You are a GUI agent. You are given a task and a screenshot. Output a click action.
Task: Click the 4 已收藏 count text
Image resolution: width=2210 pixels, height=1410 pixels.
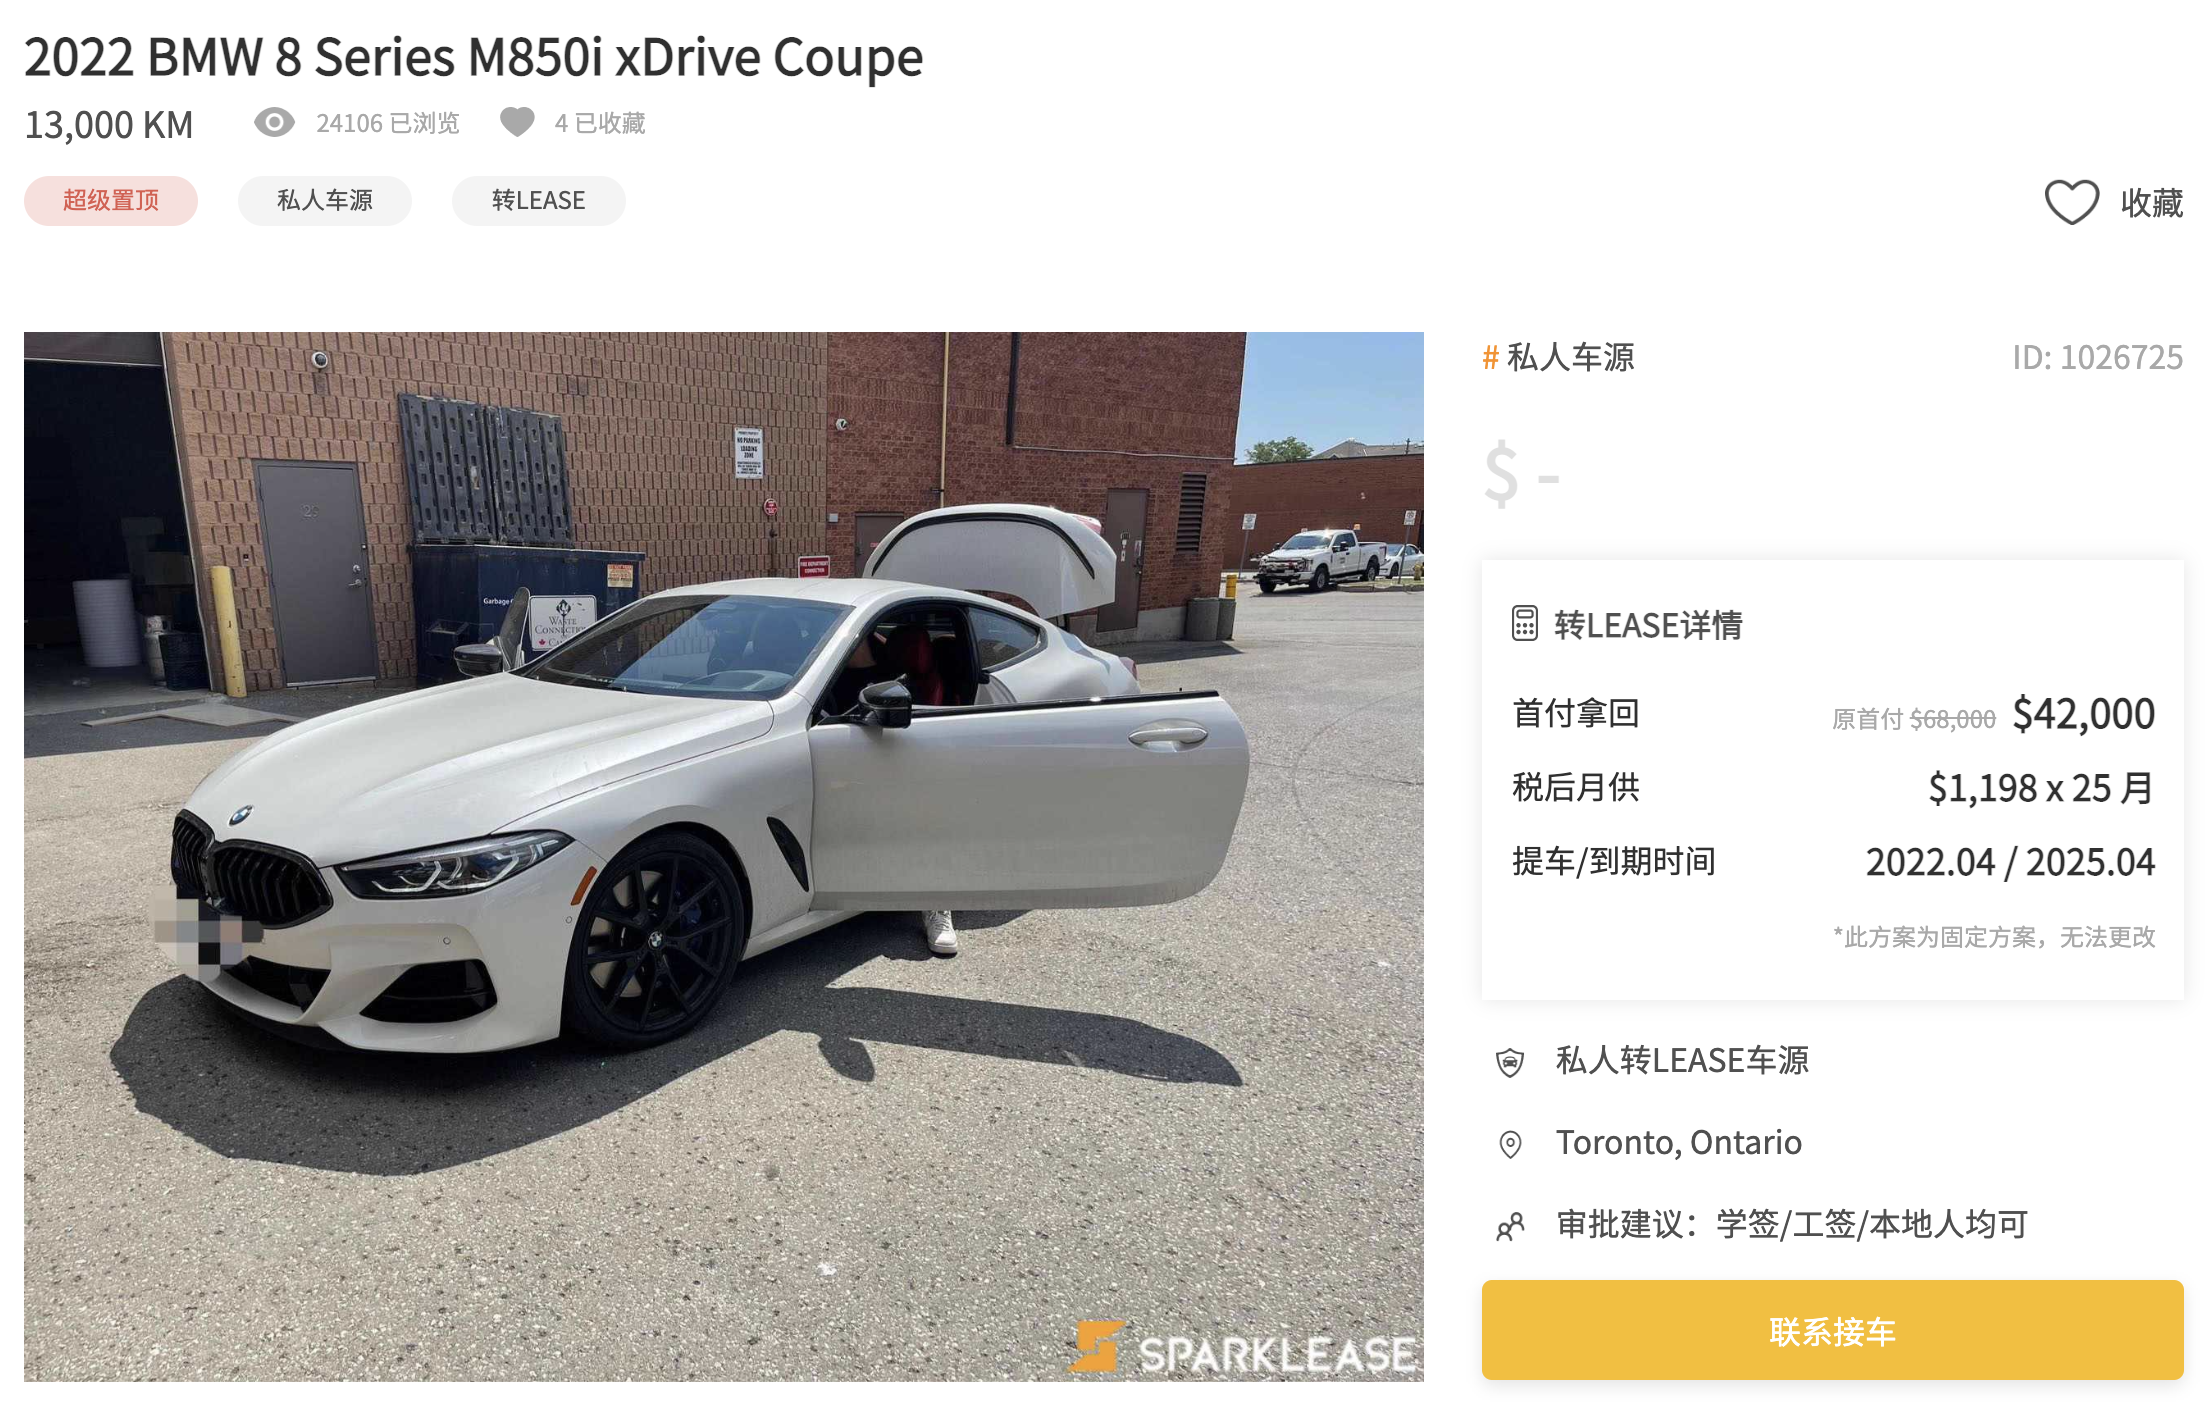600,123
